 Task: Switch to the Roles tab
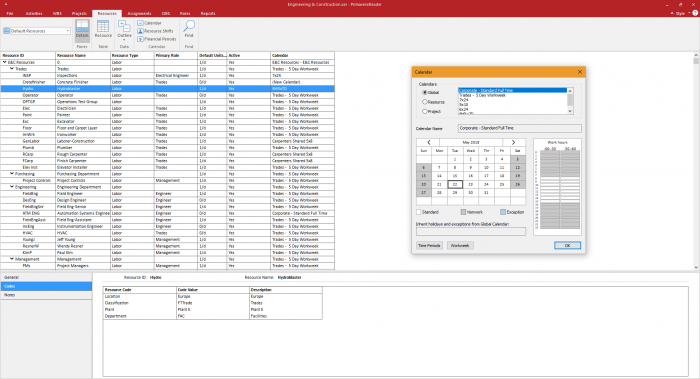pos(185,13)
